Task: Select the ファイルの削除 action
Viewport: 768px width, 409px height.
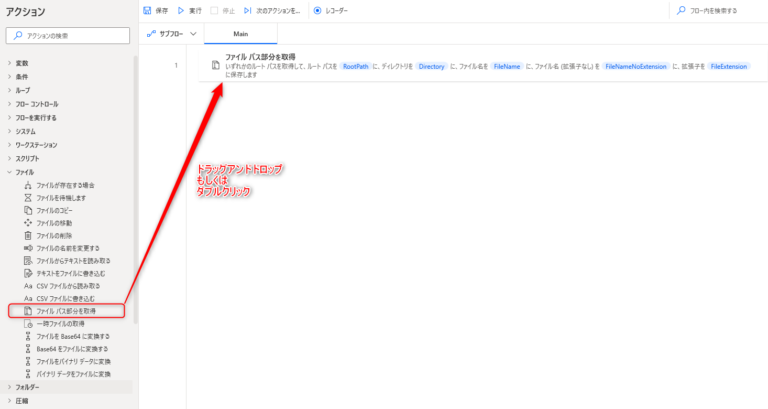Action: click(x=54, y=235)
